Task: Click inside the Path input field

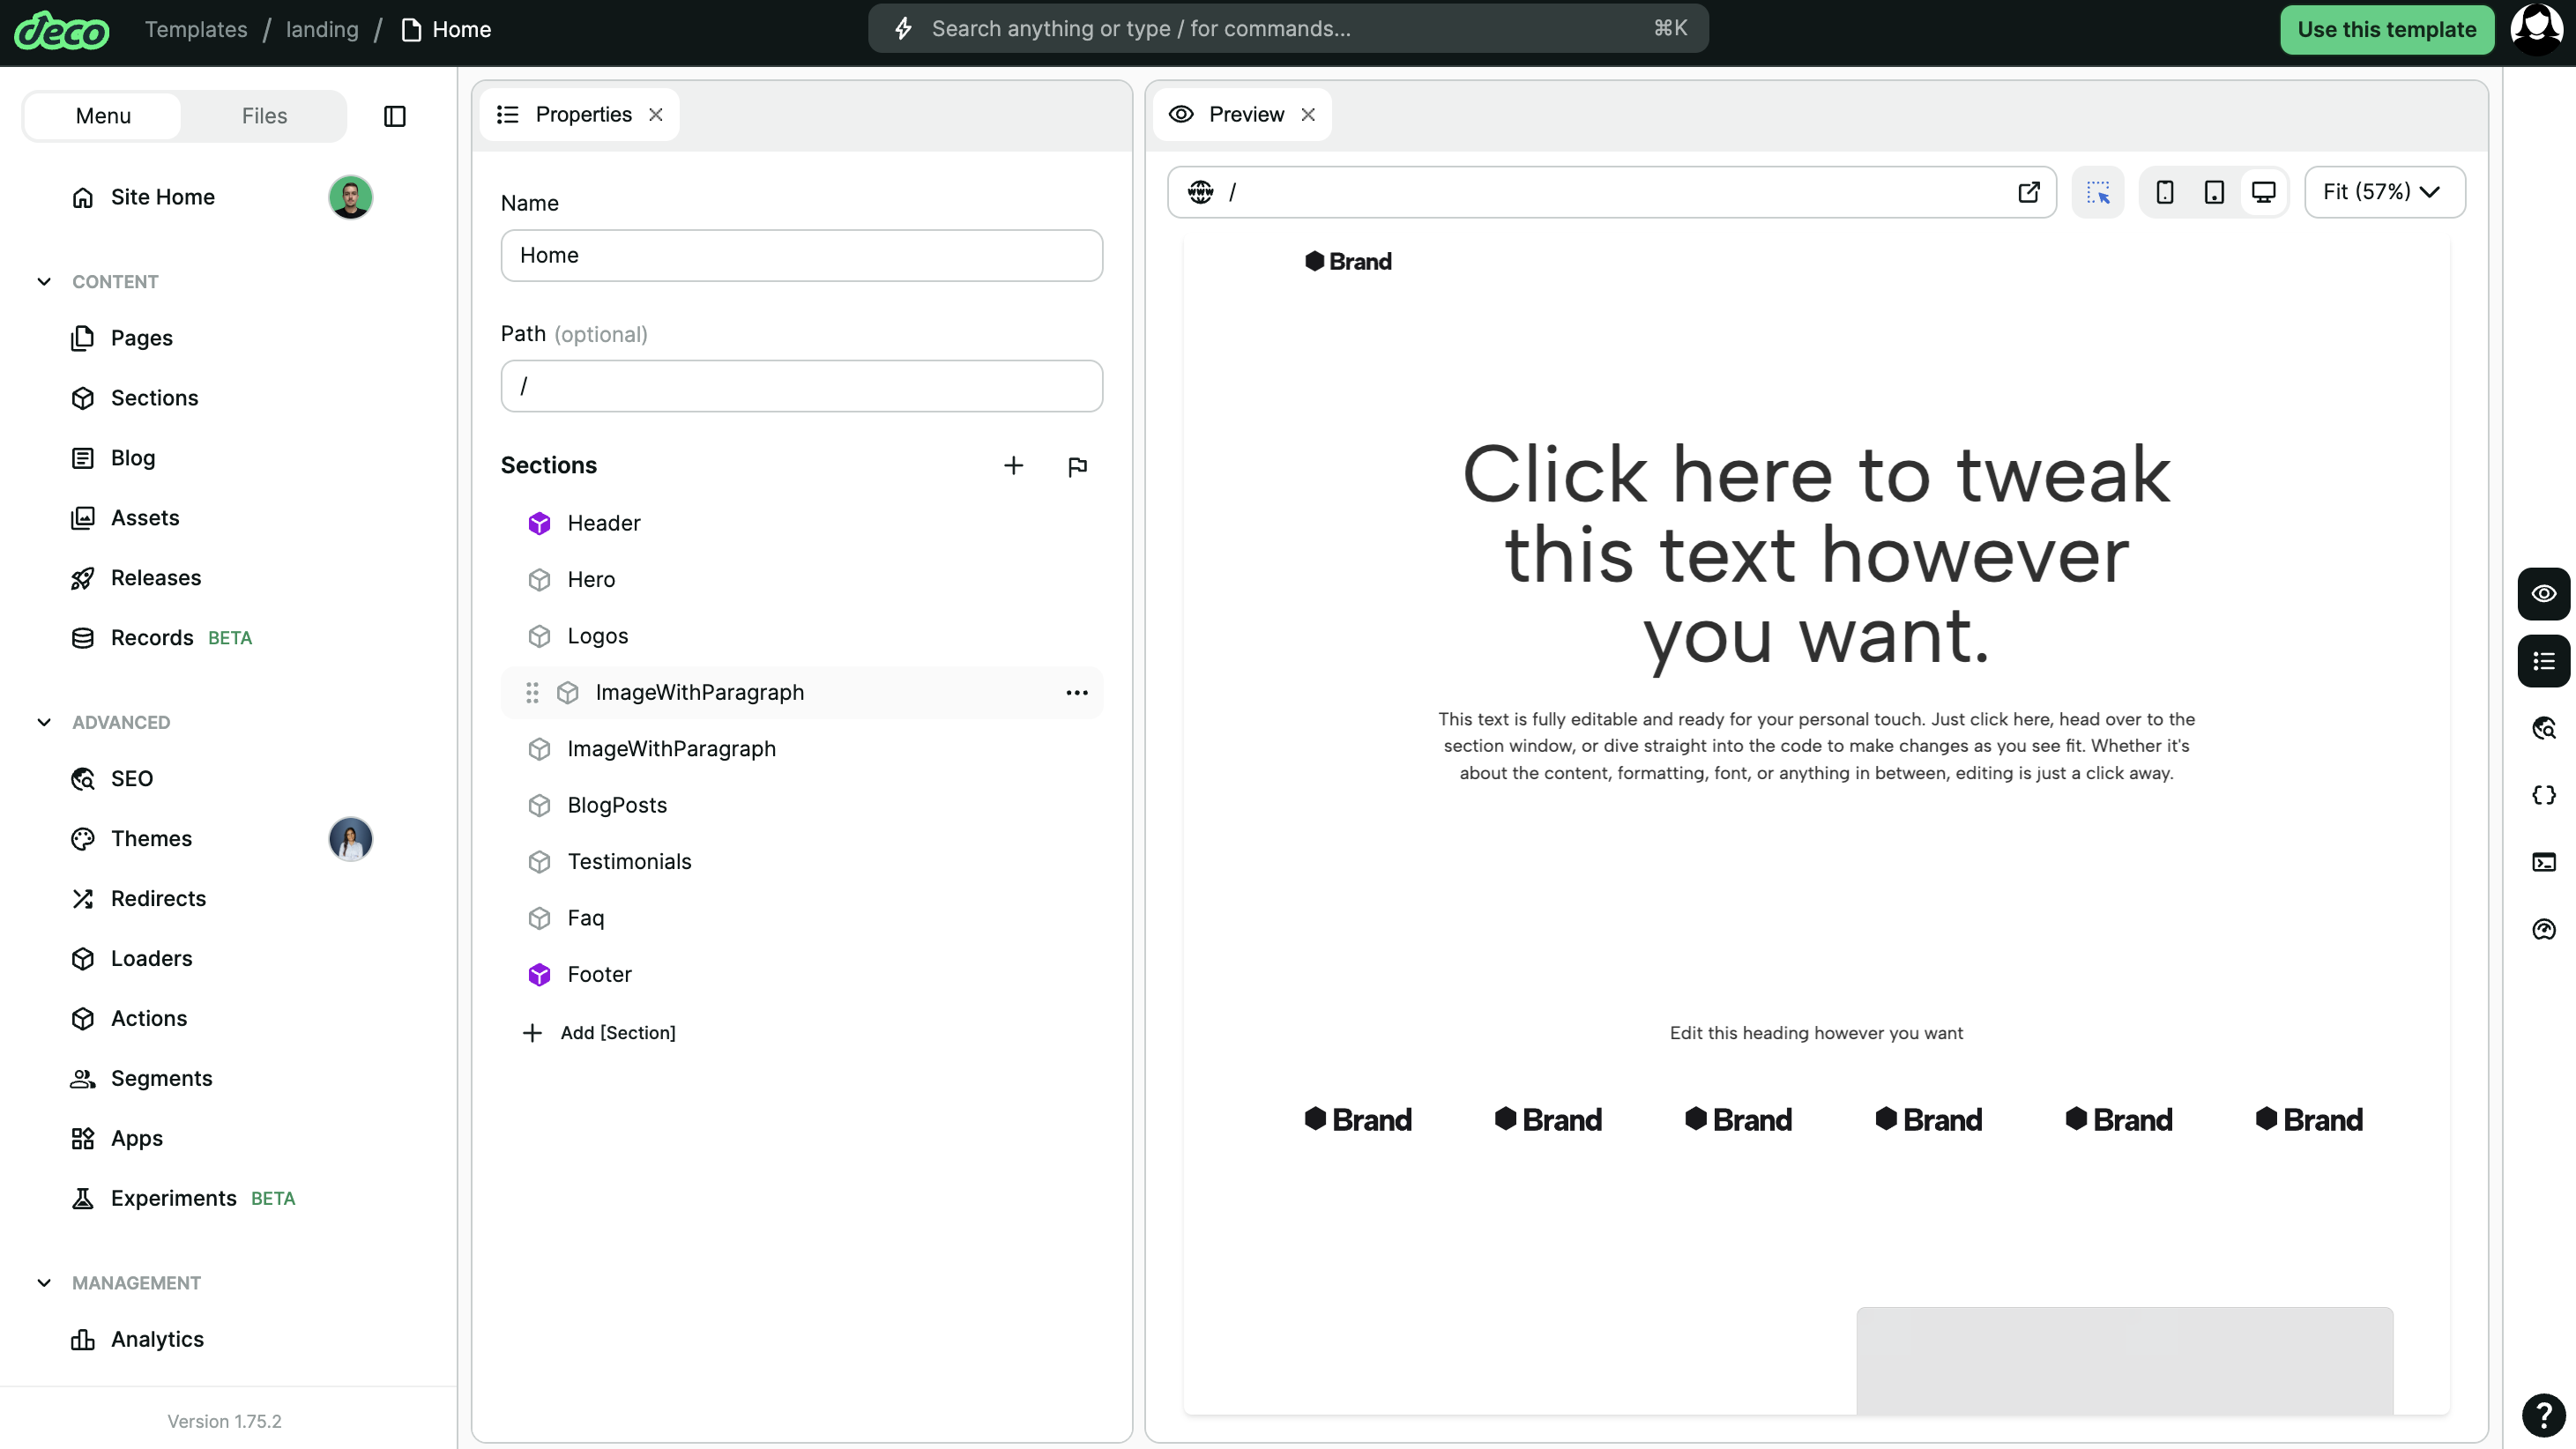Action: [x=800, y=386]
